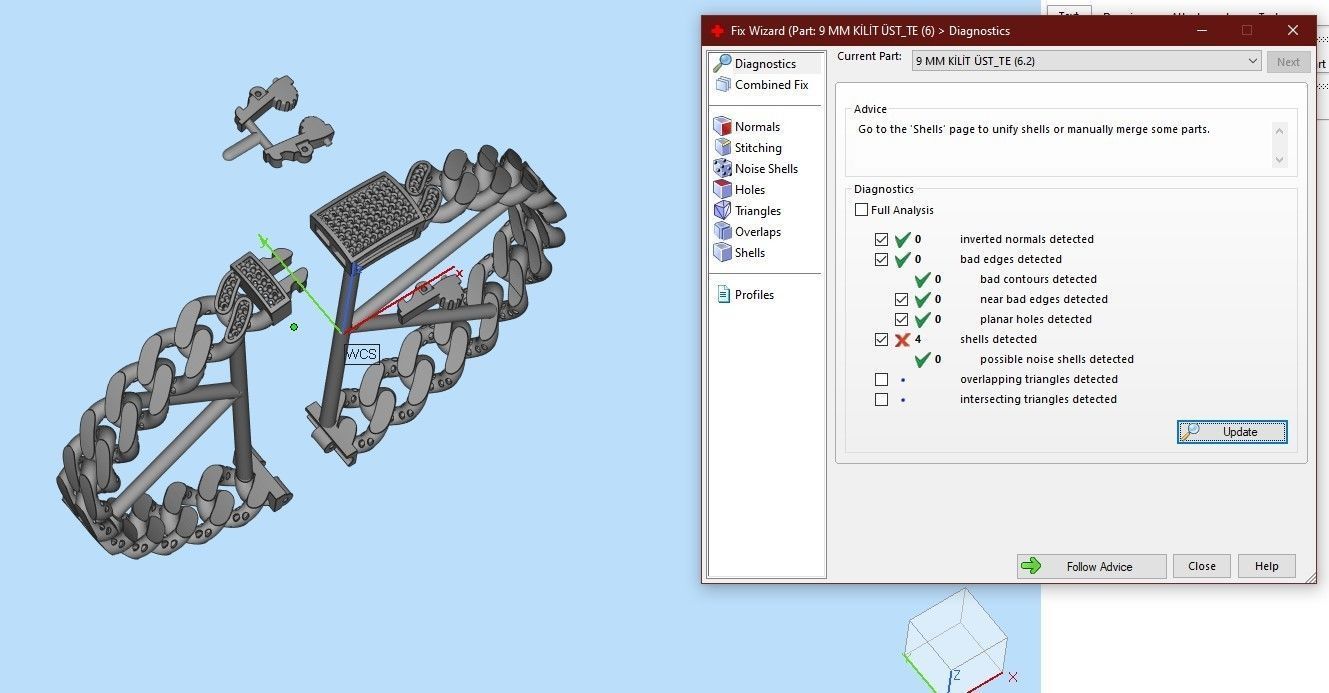Click the Advice message text
Screen dimensions: 1329x693
point(1034,130)
